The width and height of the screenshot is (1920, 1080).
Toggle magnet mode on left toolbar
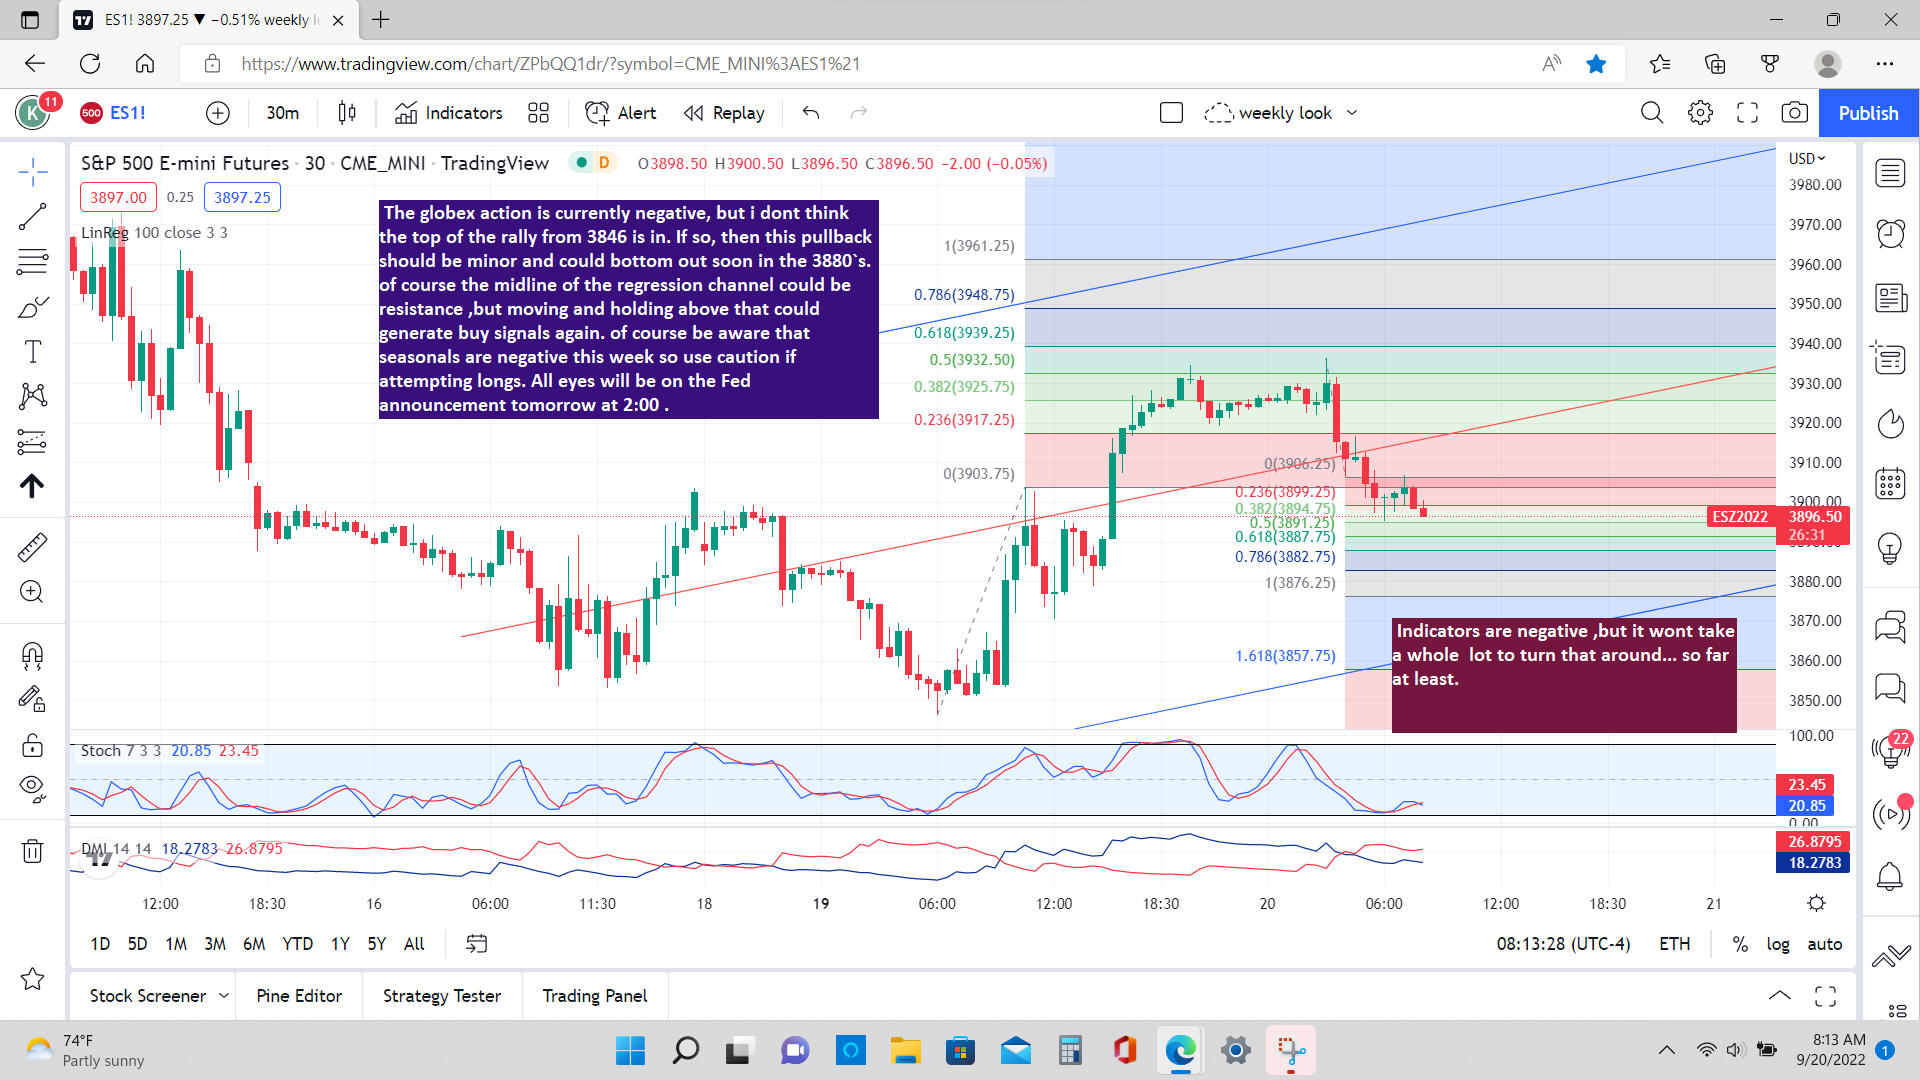point(32,655)
